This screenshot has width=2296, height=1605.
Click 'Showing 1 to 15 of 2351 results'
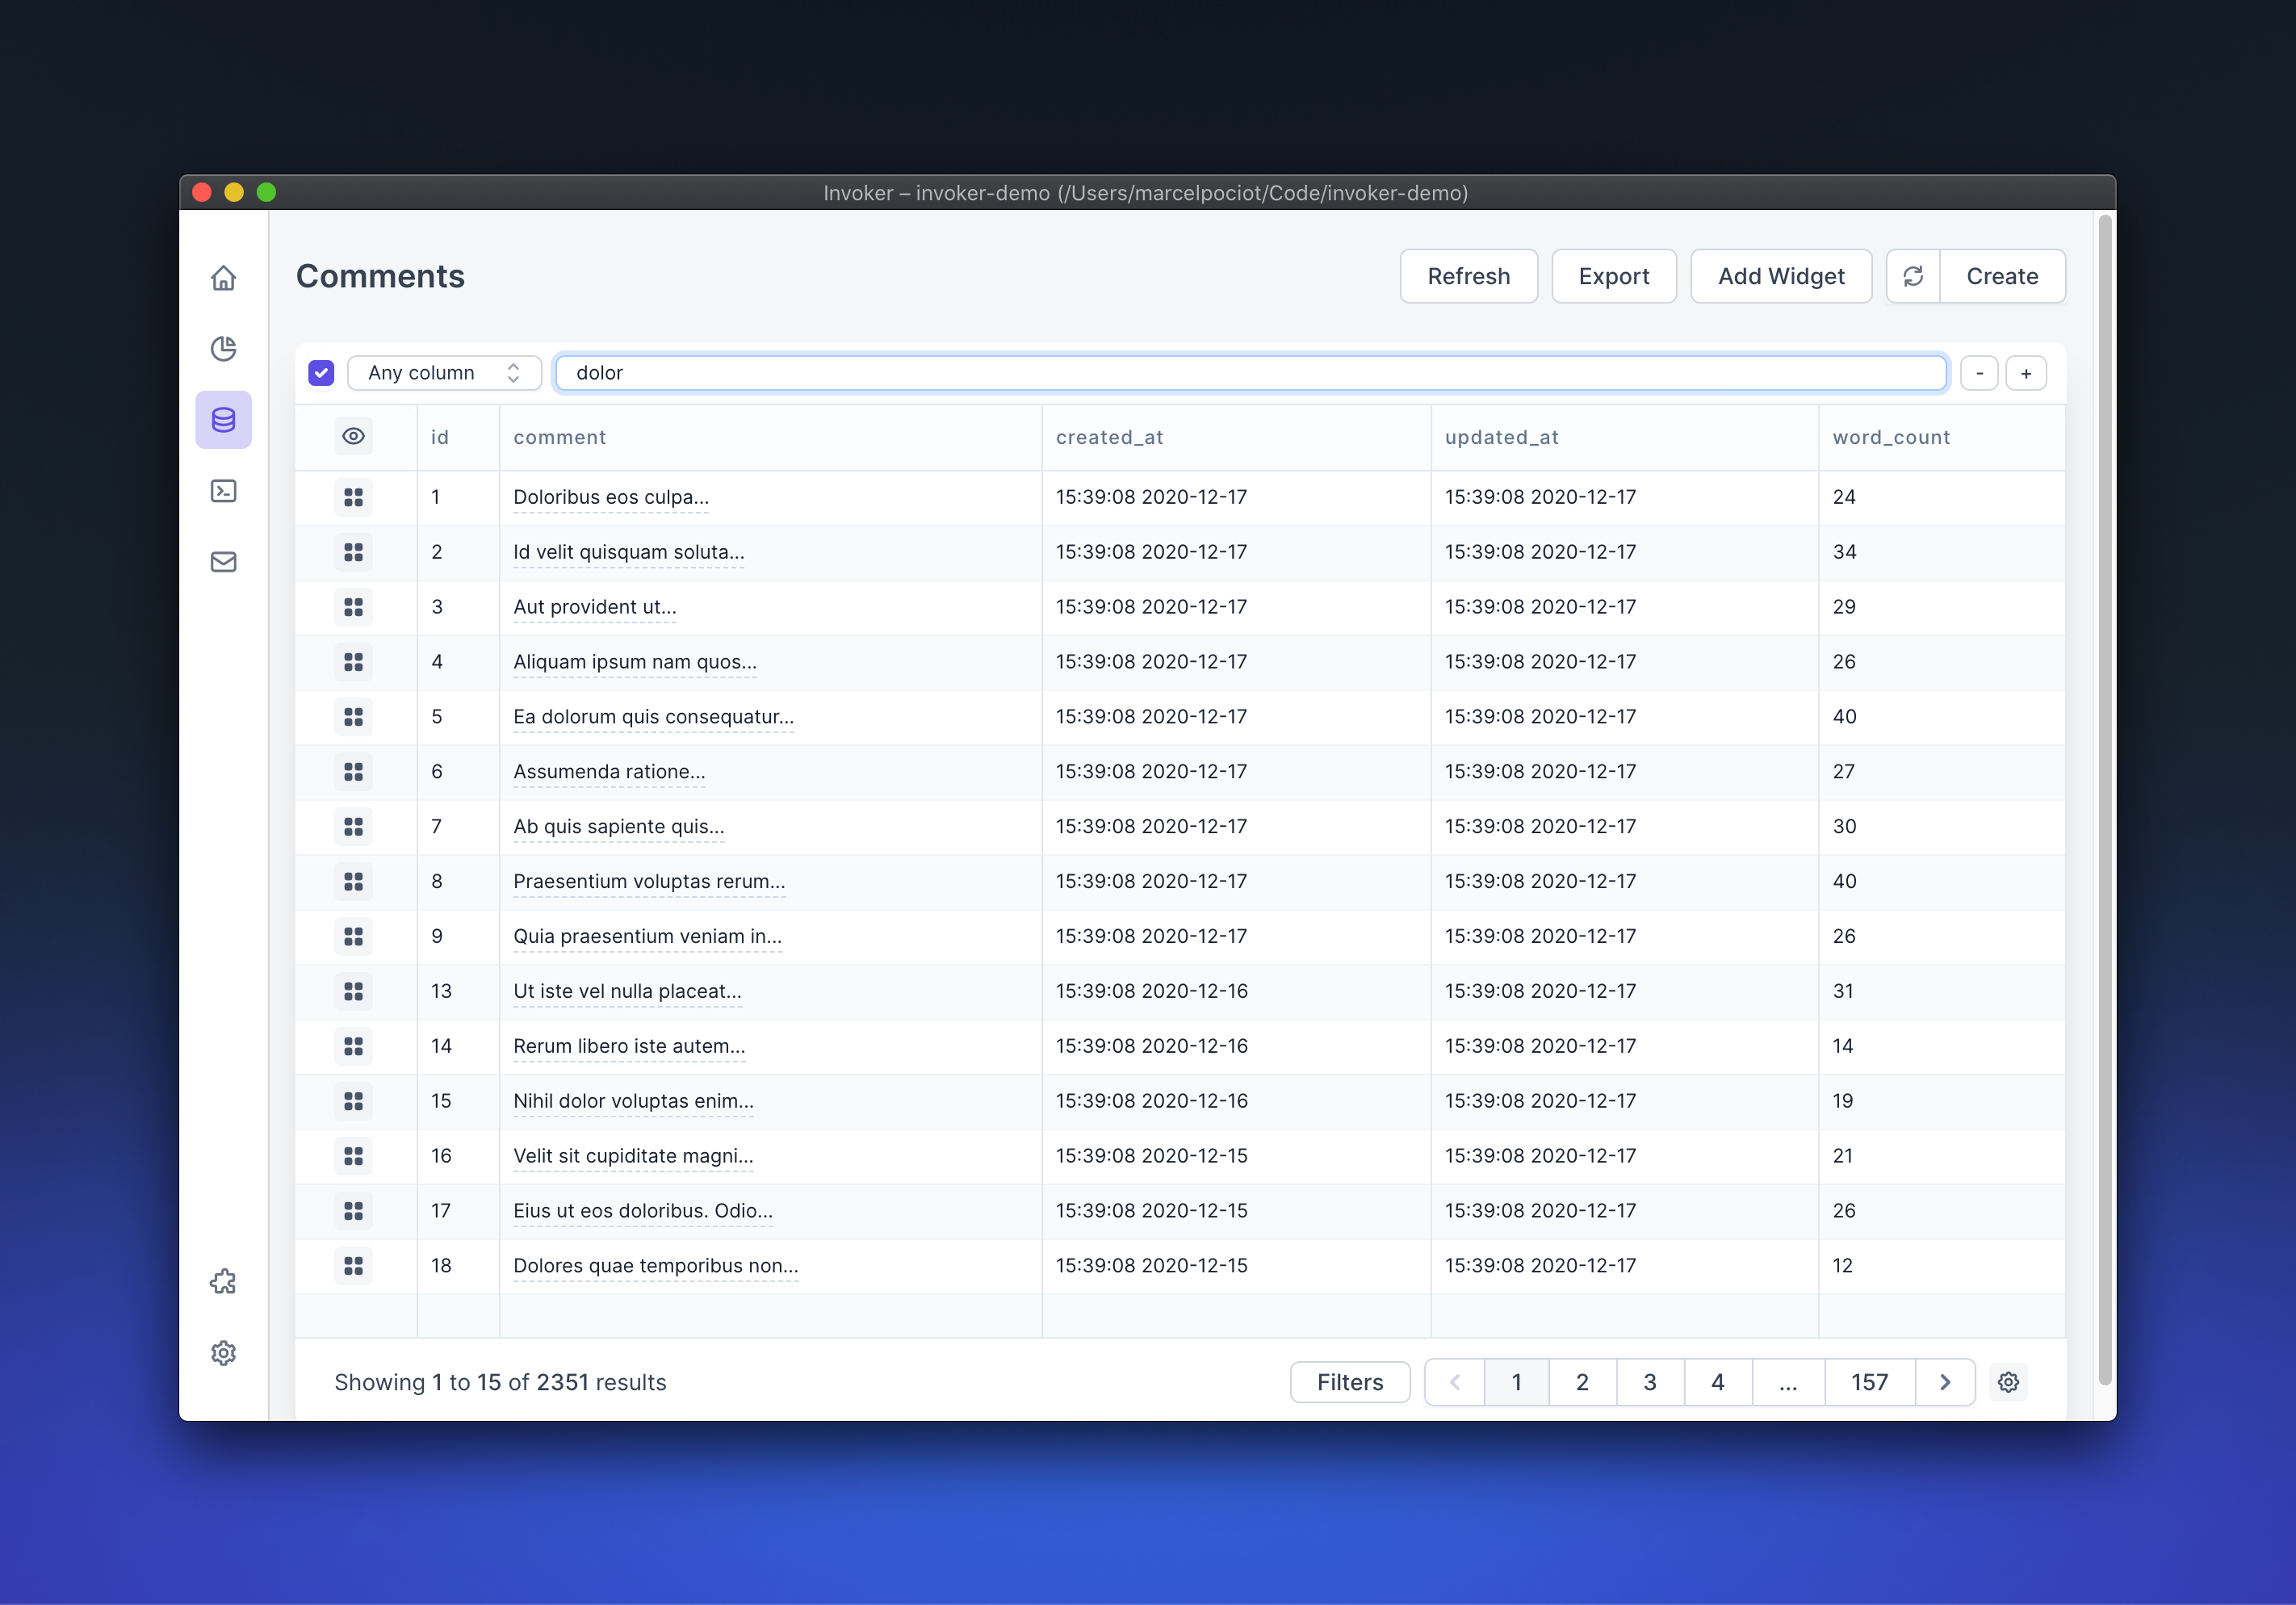point(500,1382)
